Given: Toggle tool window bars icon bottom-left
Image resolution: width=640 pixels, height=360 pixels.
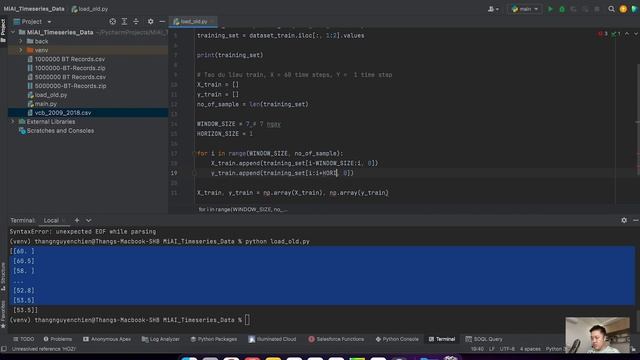Looking at the screenshot, I should click(4, 349).
